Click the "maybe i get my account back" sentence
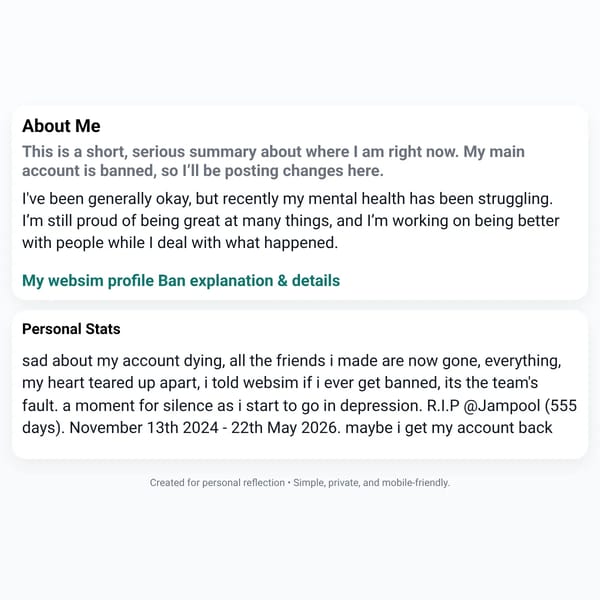The width and height of the screenshot is (600, 600). (449, 428)
